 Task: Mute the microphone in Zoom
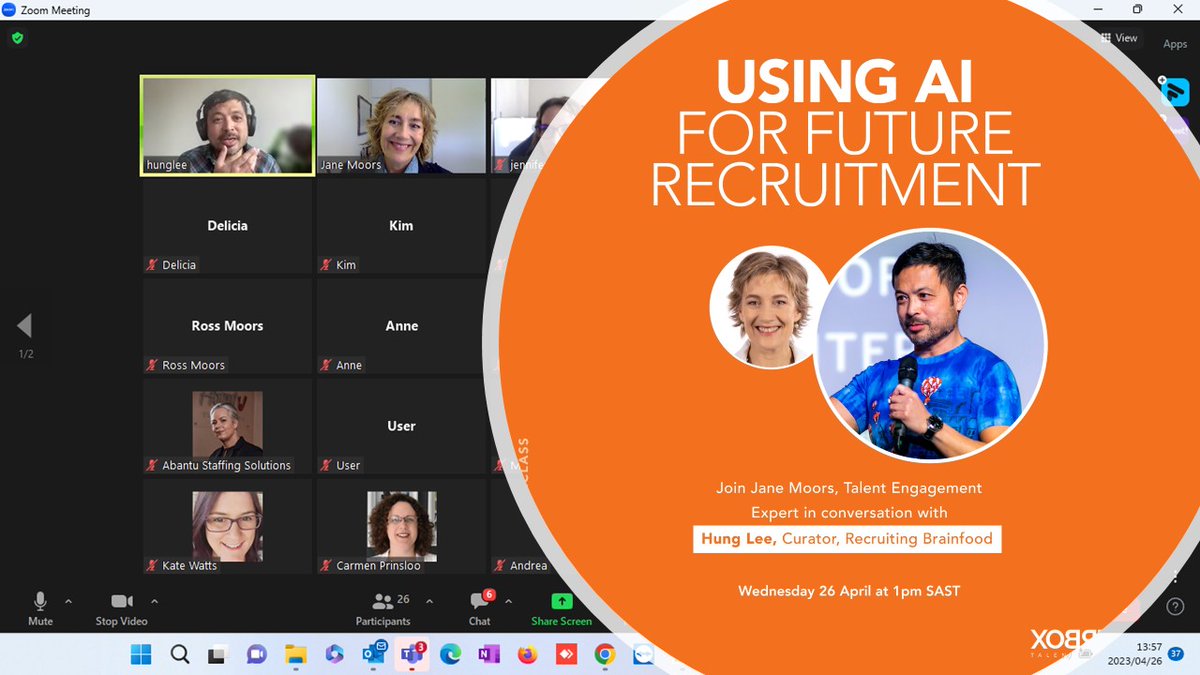coord(40,608)
